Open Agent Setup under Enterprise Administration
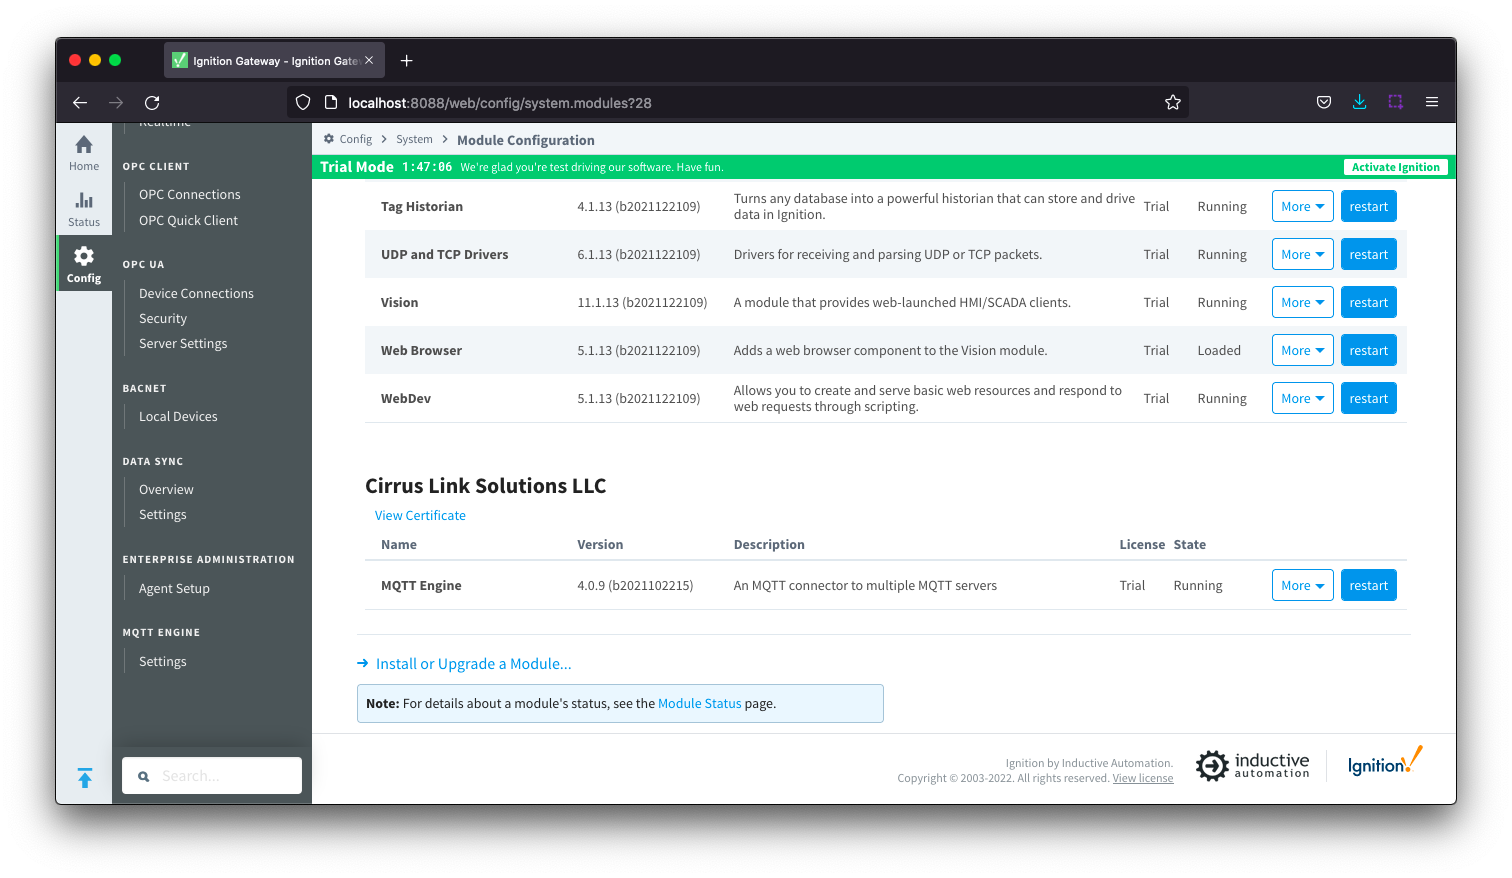The image size is (1512, 878). pyautogui.click(x=174, y=589)
